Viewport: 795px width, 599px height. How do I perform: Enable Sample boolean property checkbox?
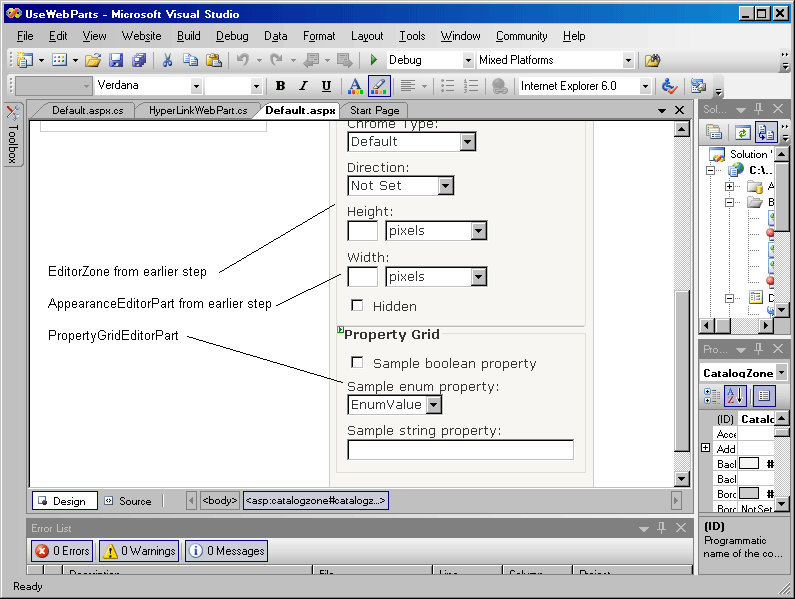pyautogui.click(x=357, y=363)
